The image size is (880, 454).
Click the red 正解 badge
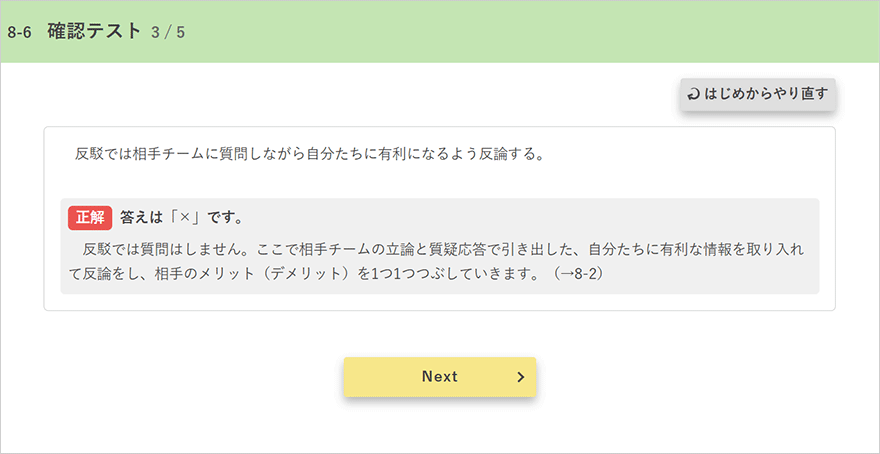click(90, 218)
